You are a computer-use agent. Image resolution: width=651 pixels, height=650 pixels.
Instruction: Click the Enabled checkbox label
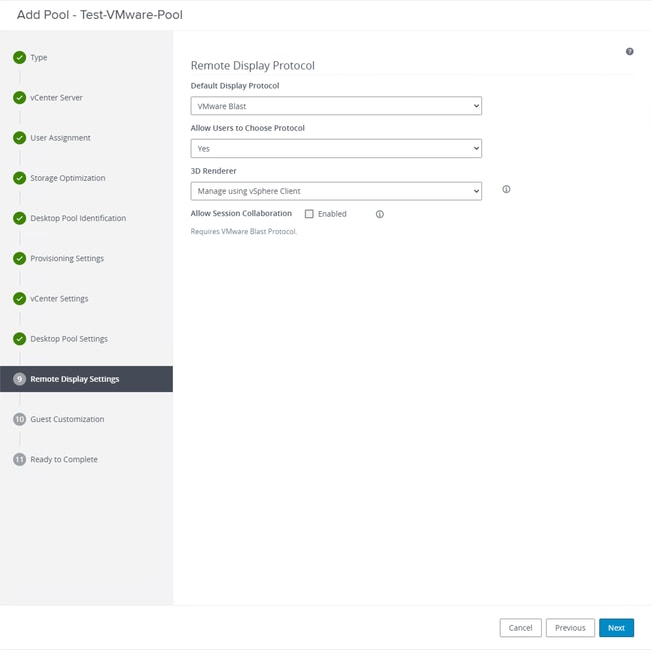332,214
